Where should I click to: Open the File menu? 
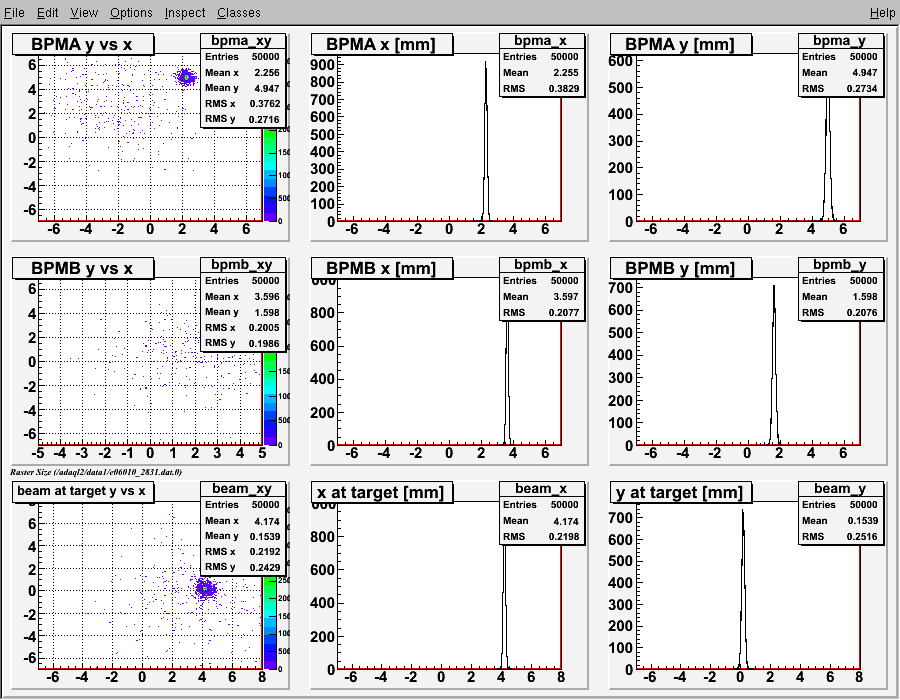(x=14, y=13)
